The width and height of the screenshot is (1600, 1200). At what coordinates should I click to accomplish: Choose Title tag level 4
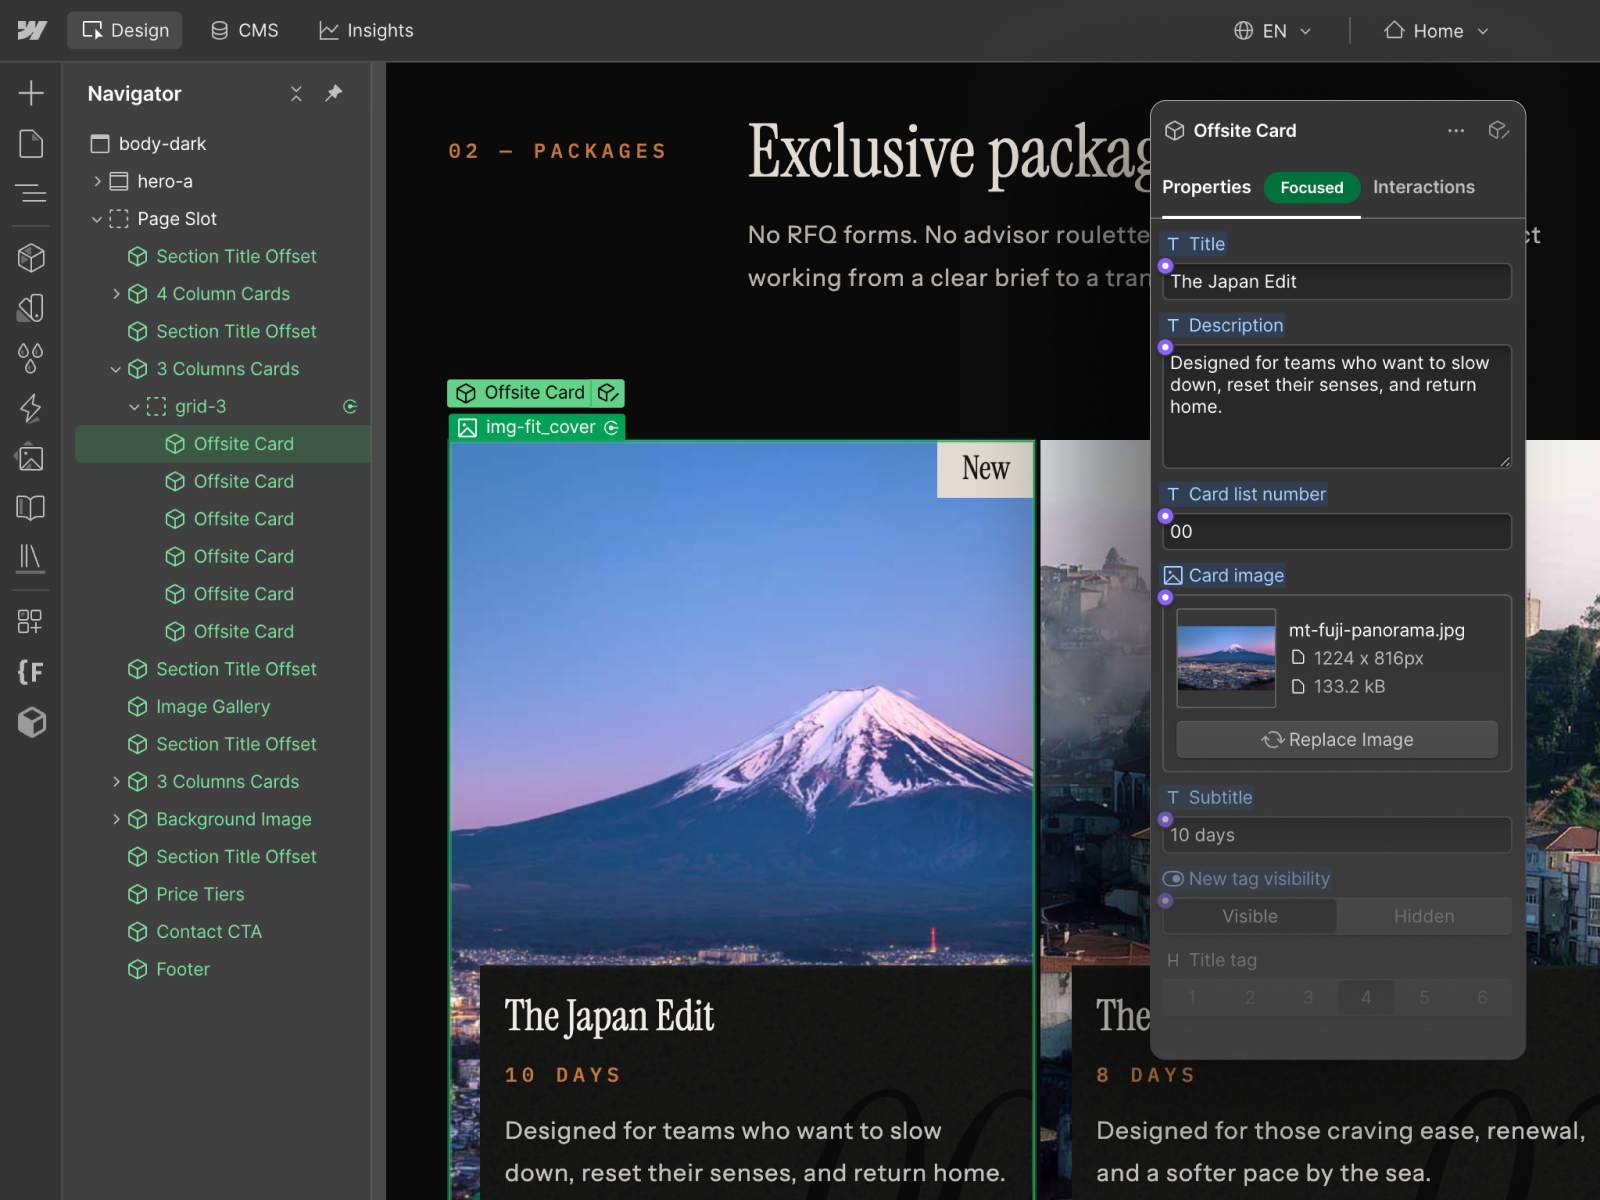(x=1366, y=997)
